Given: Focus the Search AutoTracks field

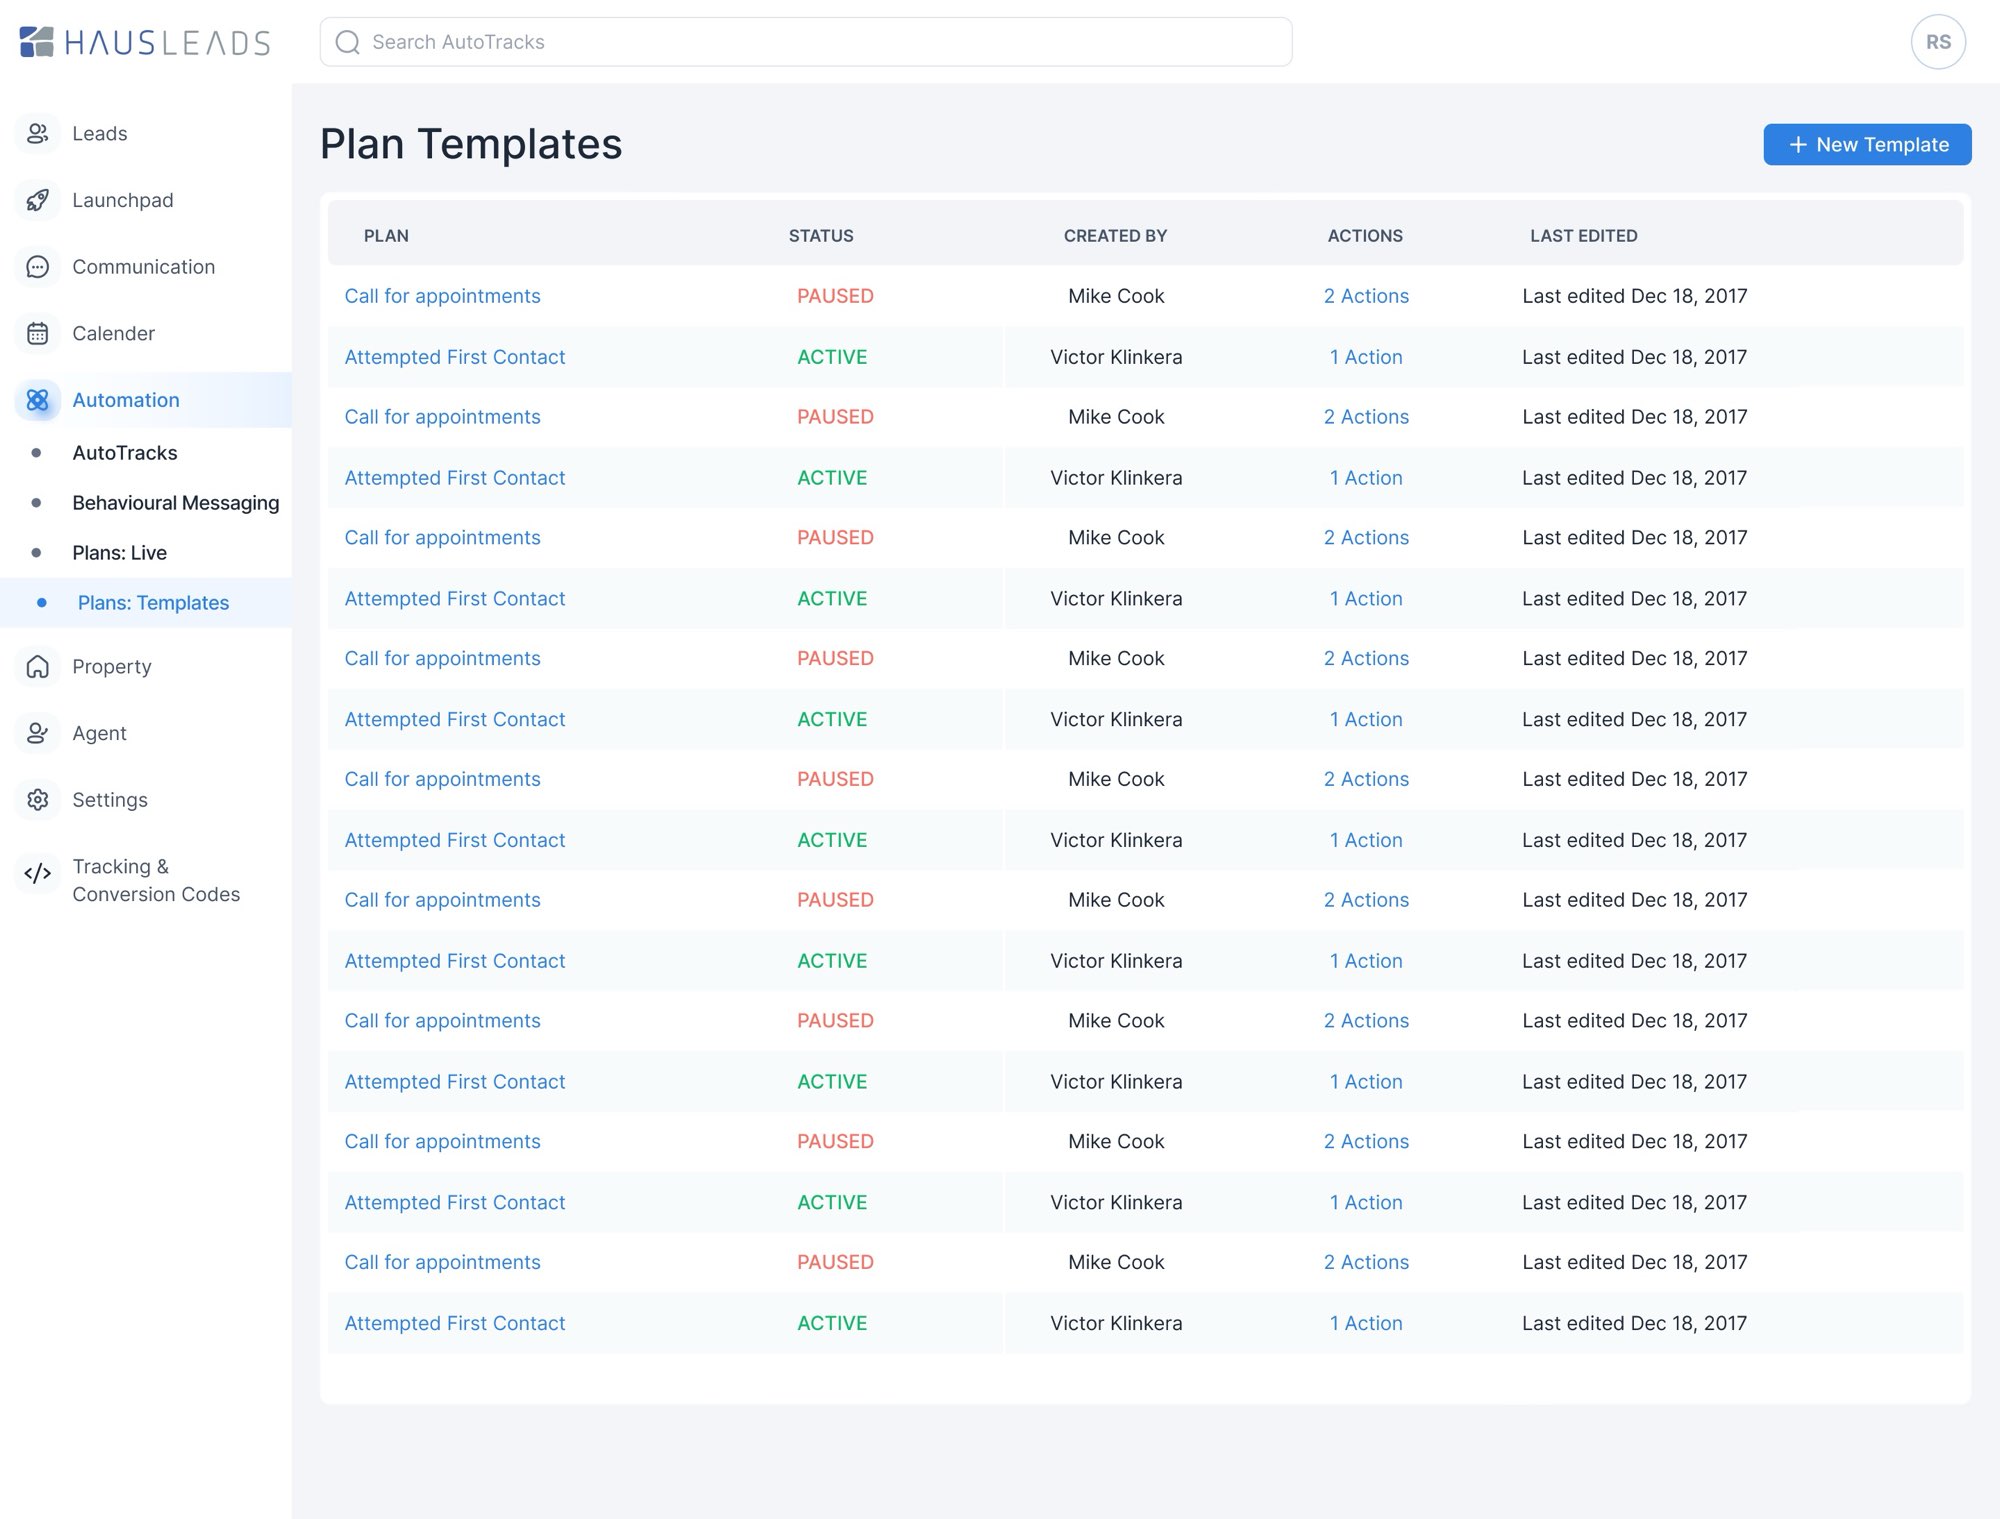Looking at the screenshot, I should coord(806,42).
